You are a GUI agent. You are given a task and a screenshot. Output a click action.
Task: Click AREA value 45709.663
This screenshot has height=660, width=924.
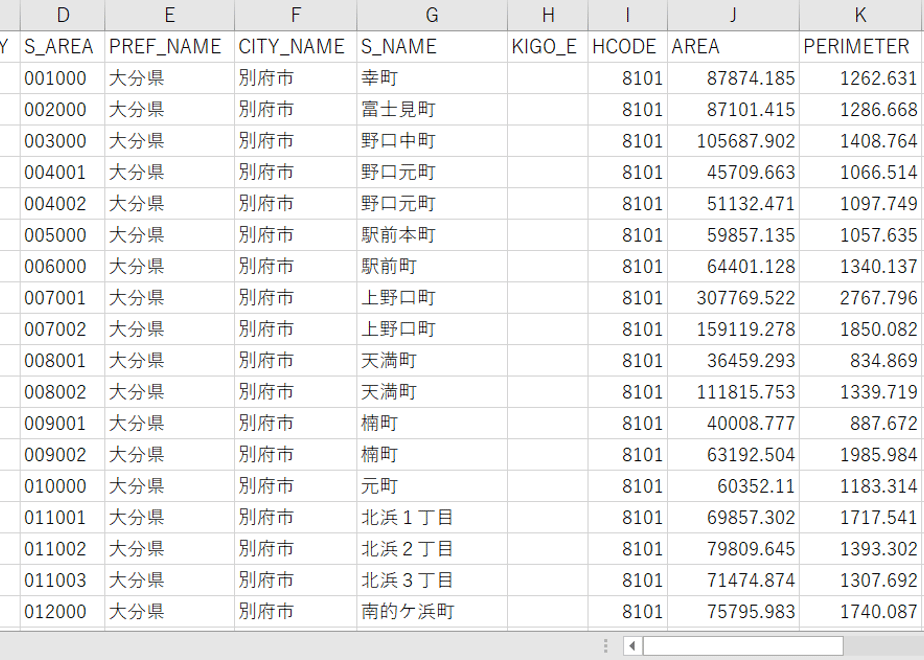click(733, 172)
